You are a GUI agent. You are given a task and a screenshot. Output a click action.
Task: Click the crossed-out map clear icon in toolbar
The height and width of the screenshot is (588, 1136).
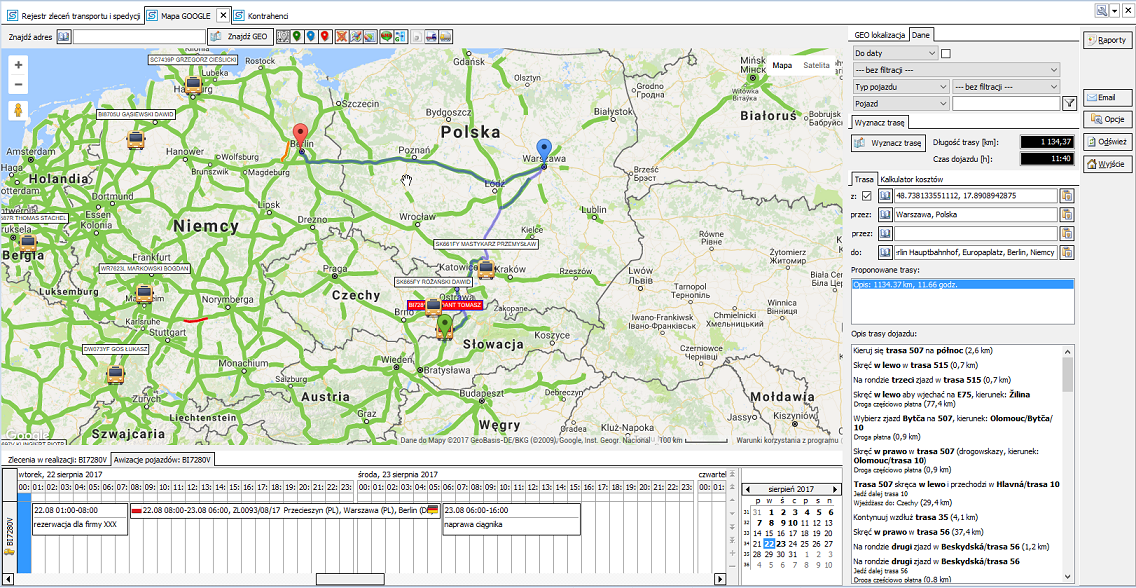342,36
